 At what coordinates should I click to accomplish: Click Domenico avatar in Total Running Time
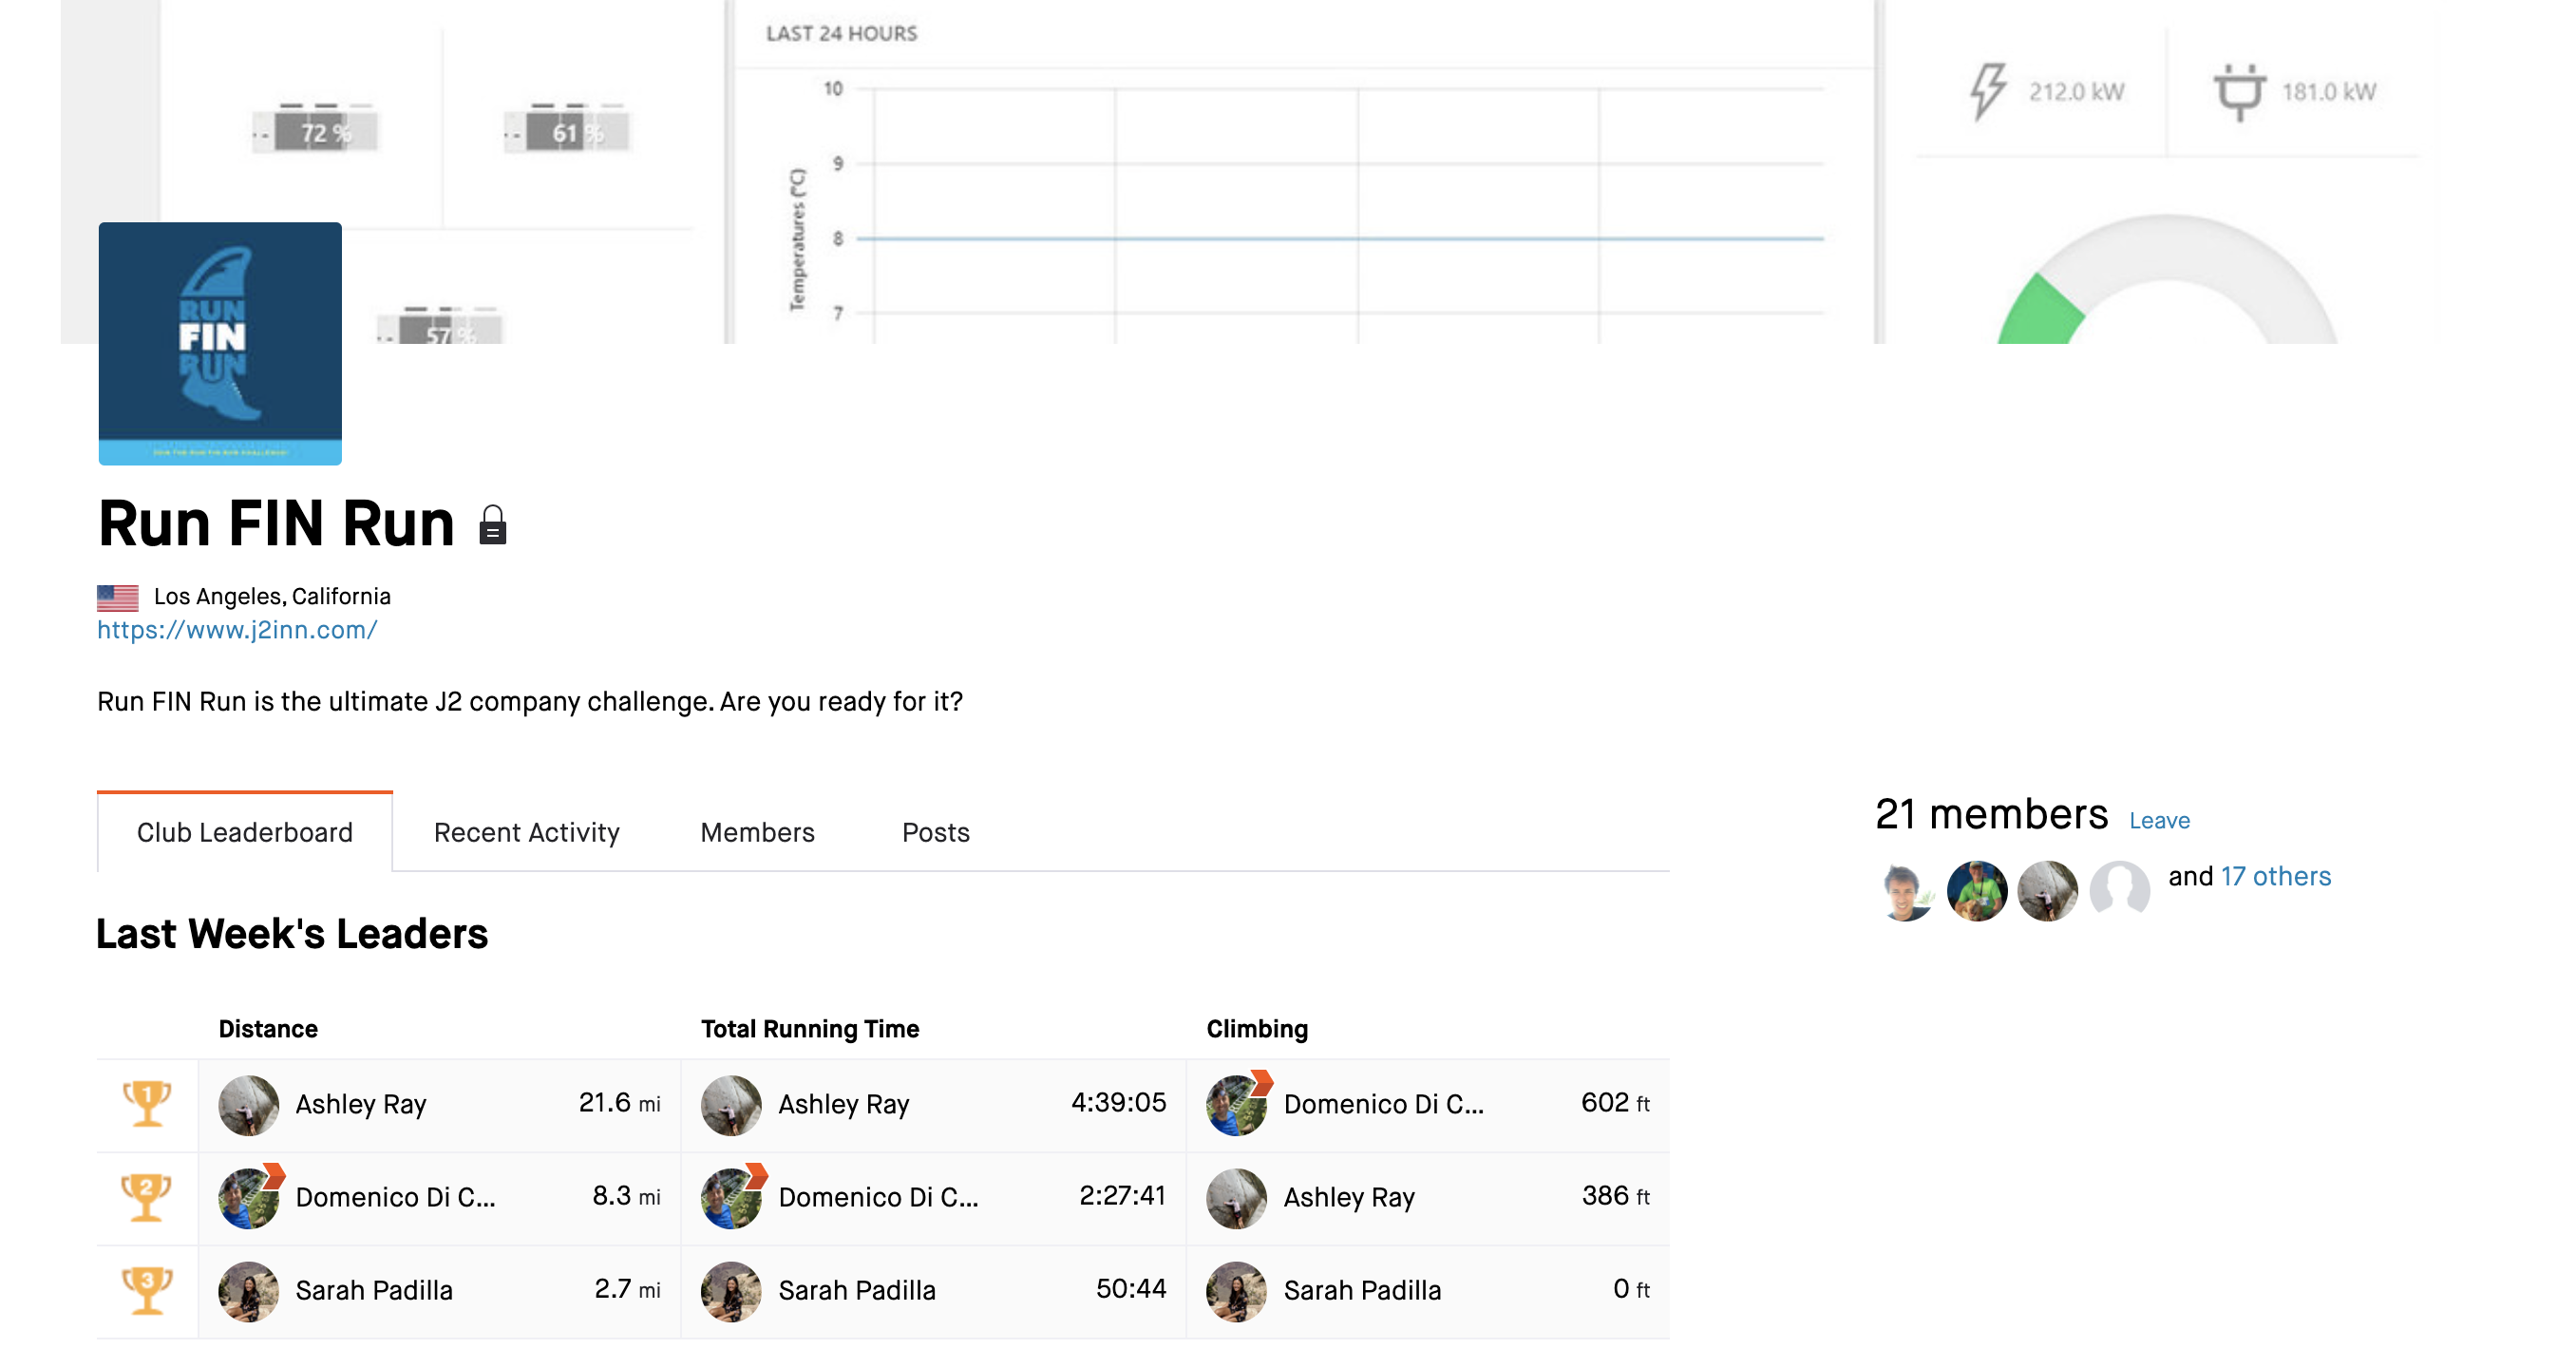pos(731,1198)
